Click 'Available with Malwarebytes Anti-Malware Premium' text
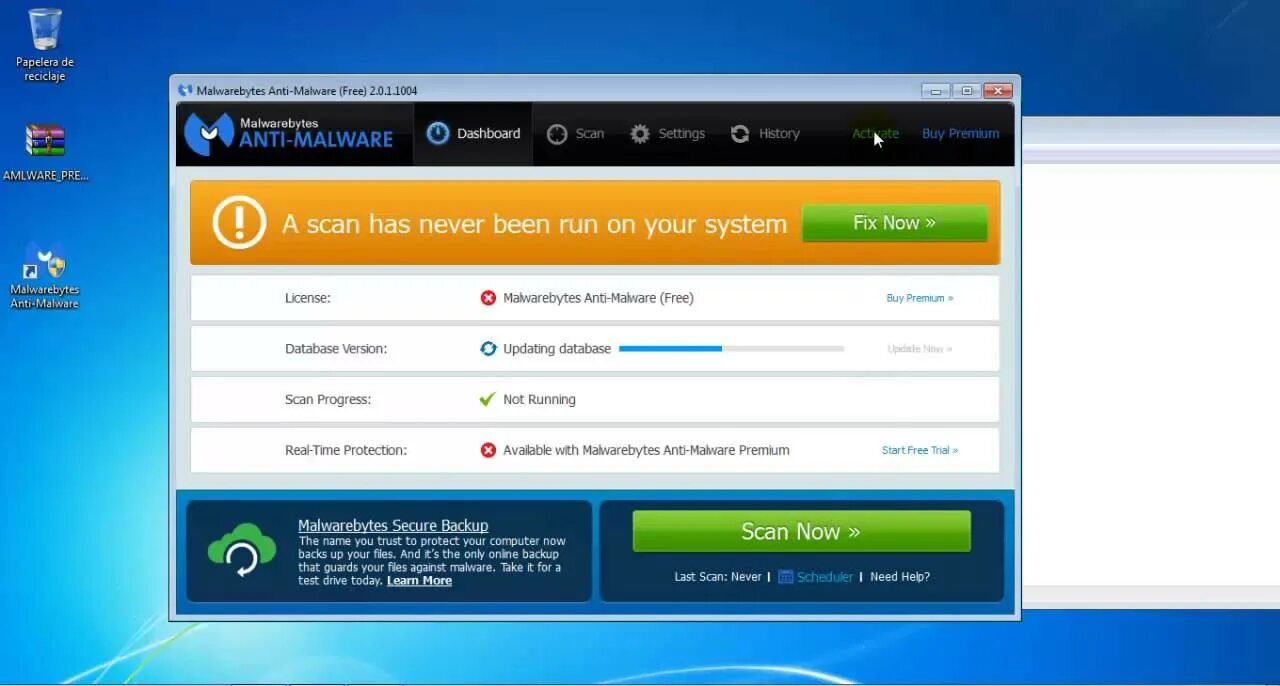1280x686 pixels. point(646,450)
